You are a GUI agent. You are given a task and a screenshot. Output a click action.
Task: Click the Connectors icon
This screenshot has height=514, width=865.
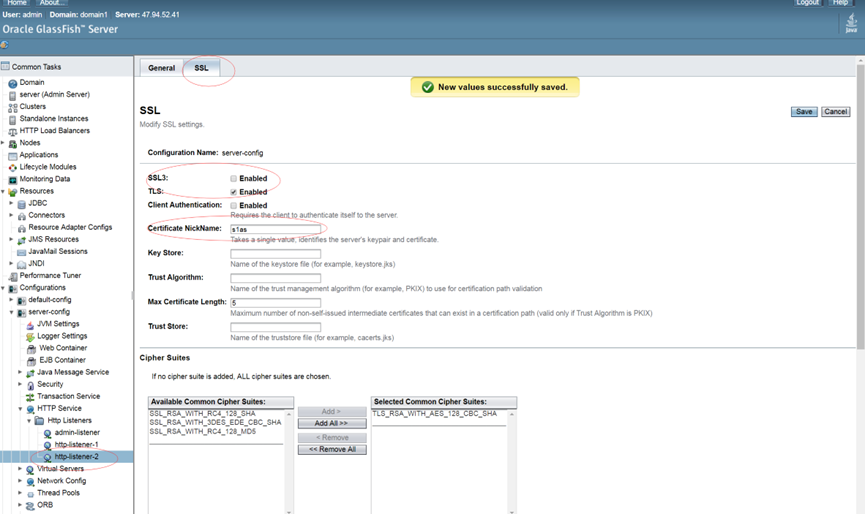pos(22,216)
